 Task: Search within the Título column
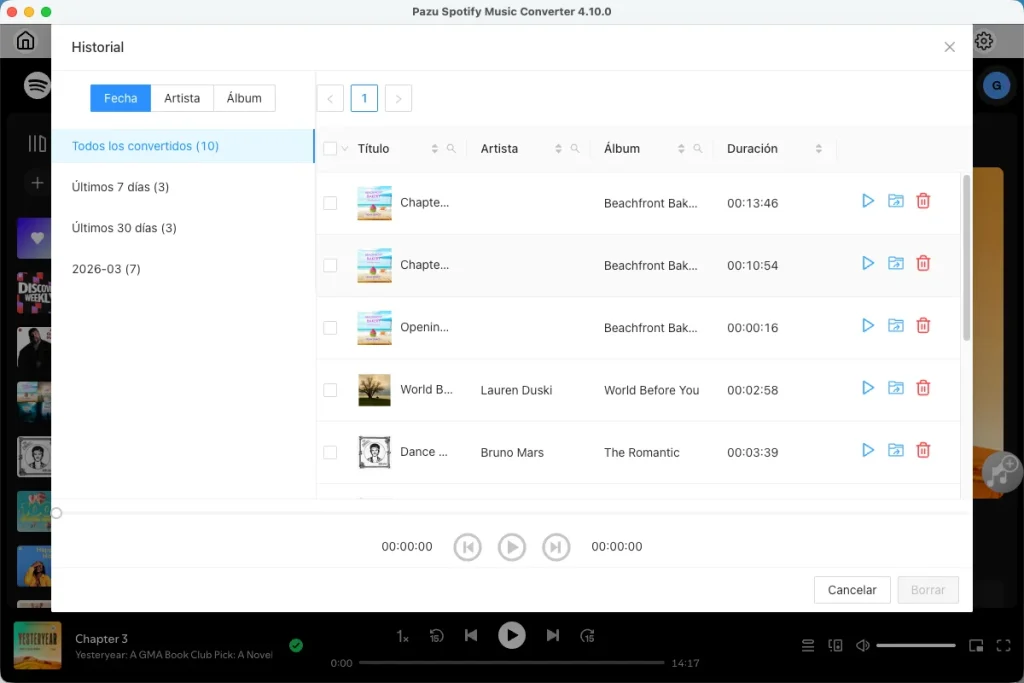coord(451,149)
